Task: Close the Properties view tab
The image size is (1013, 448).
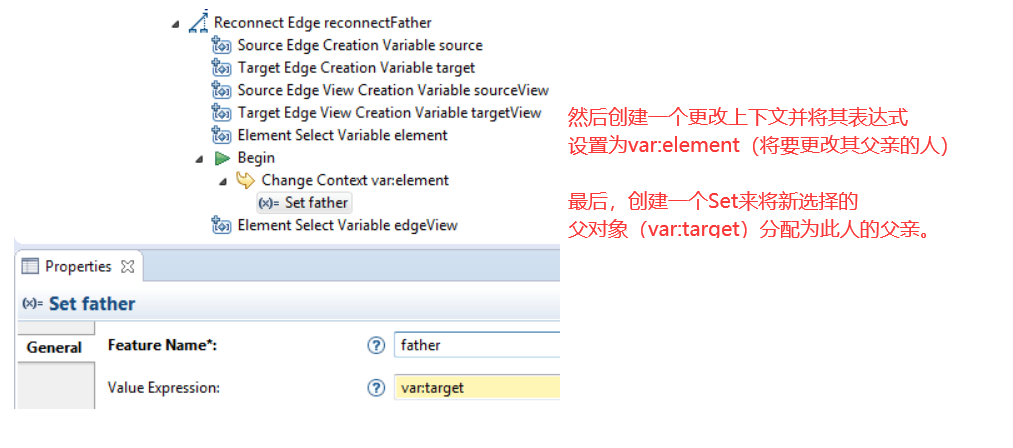Action: click(x=128, y=267)
